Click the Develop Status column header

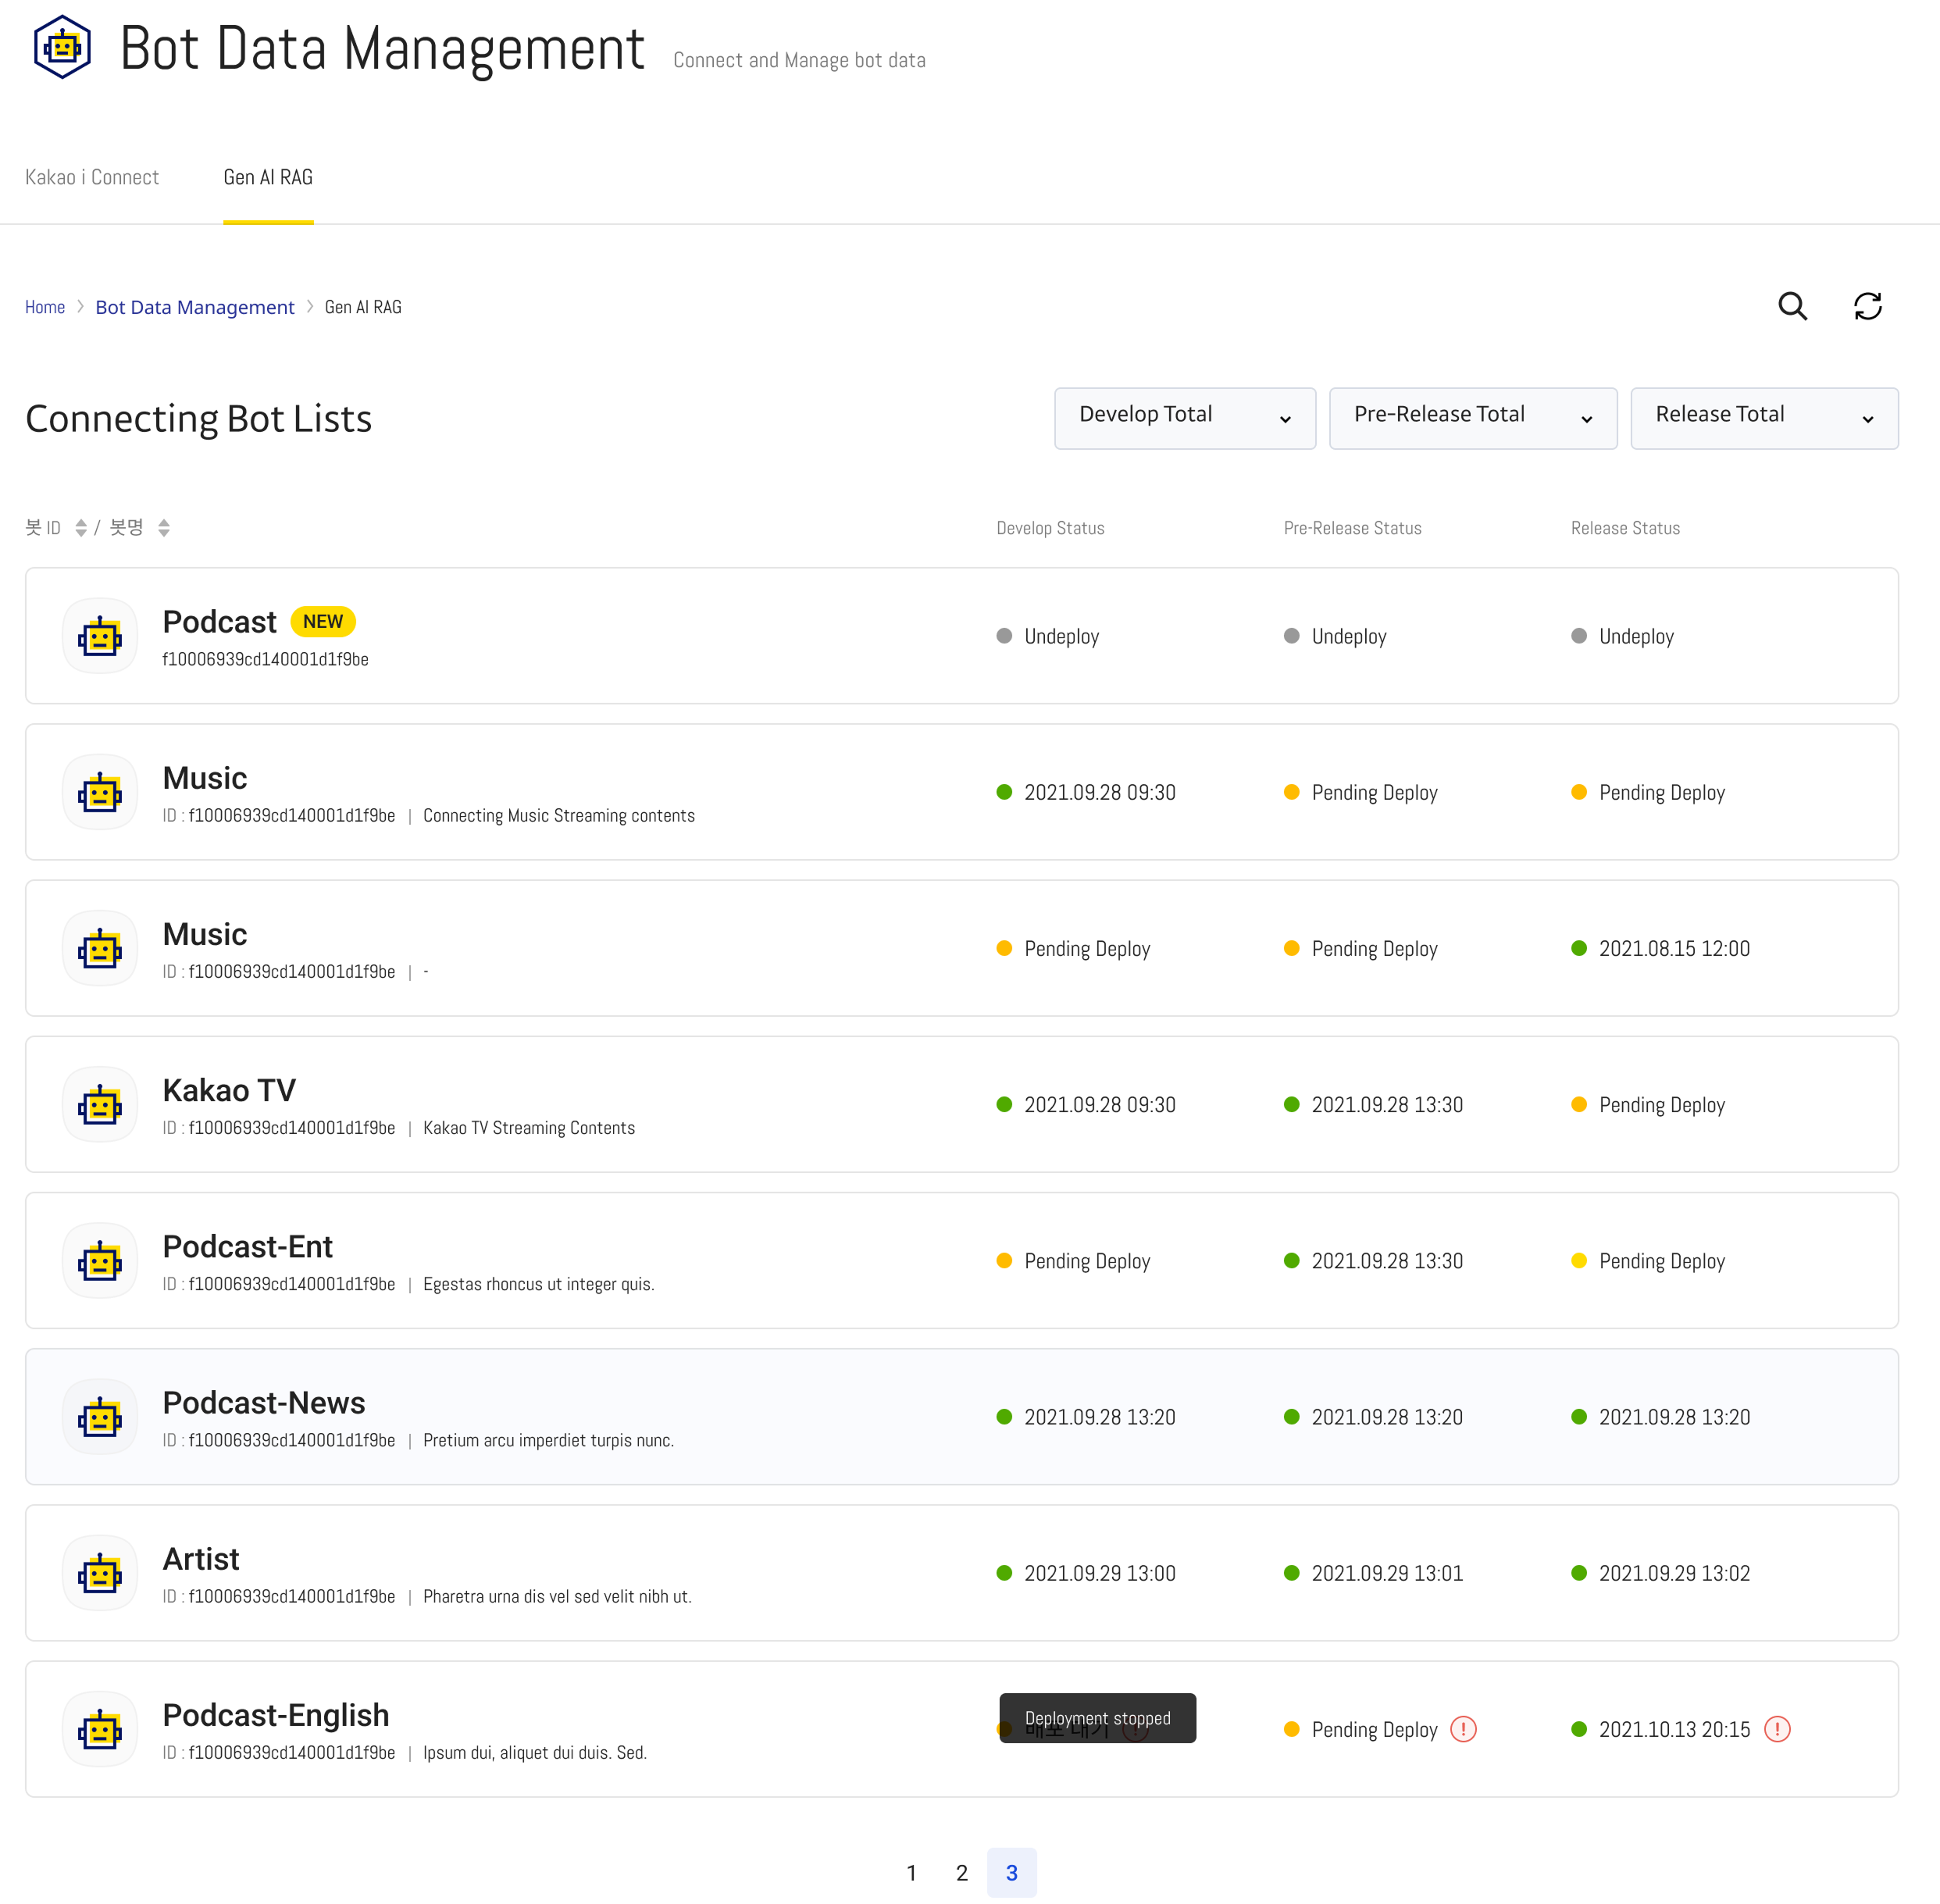click(x=1050, y=528)
